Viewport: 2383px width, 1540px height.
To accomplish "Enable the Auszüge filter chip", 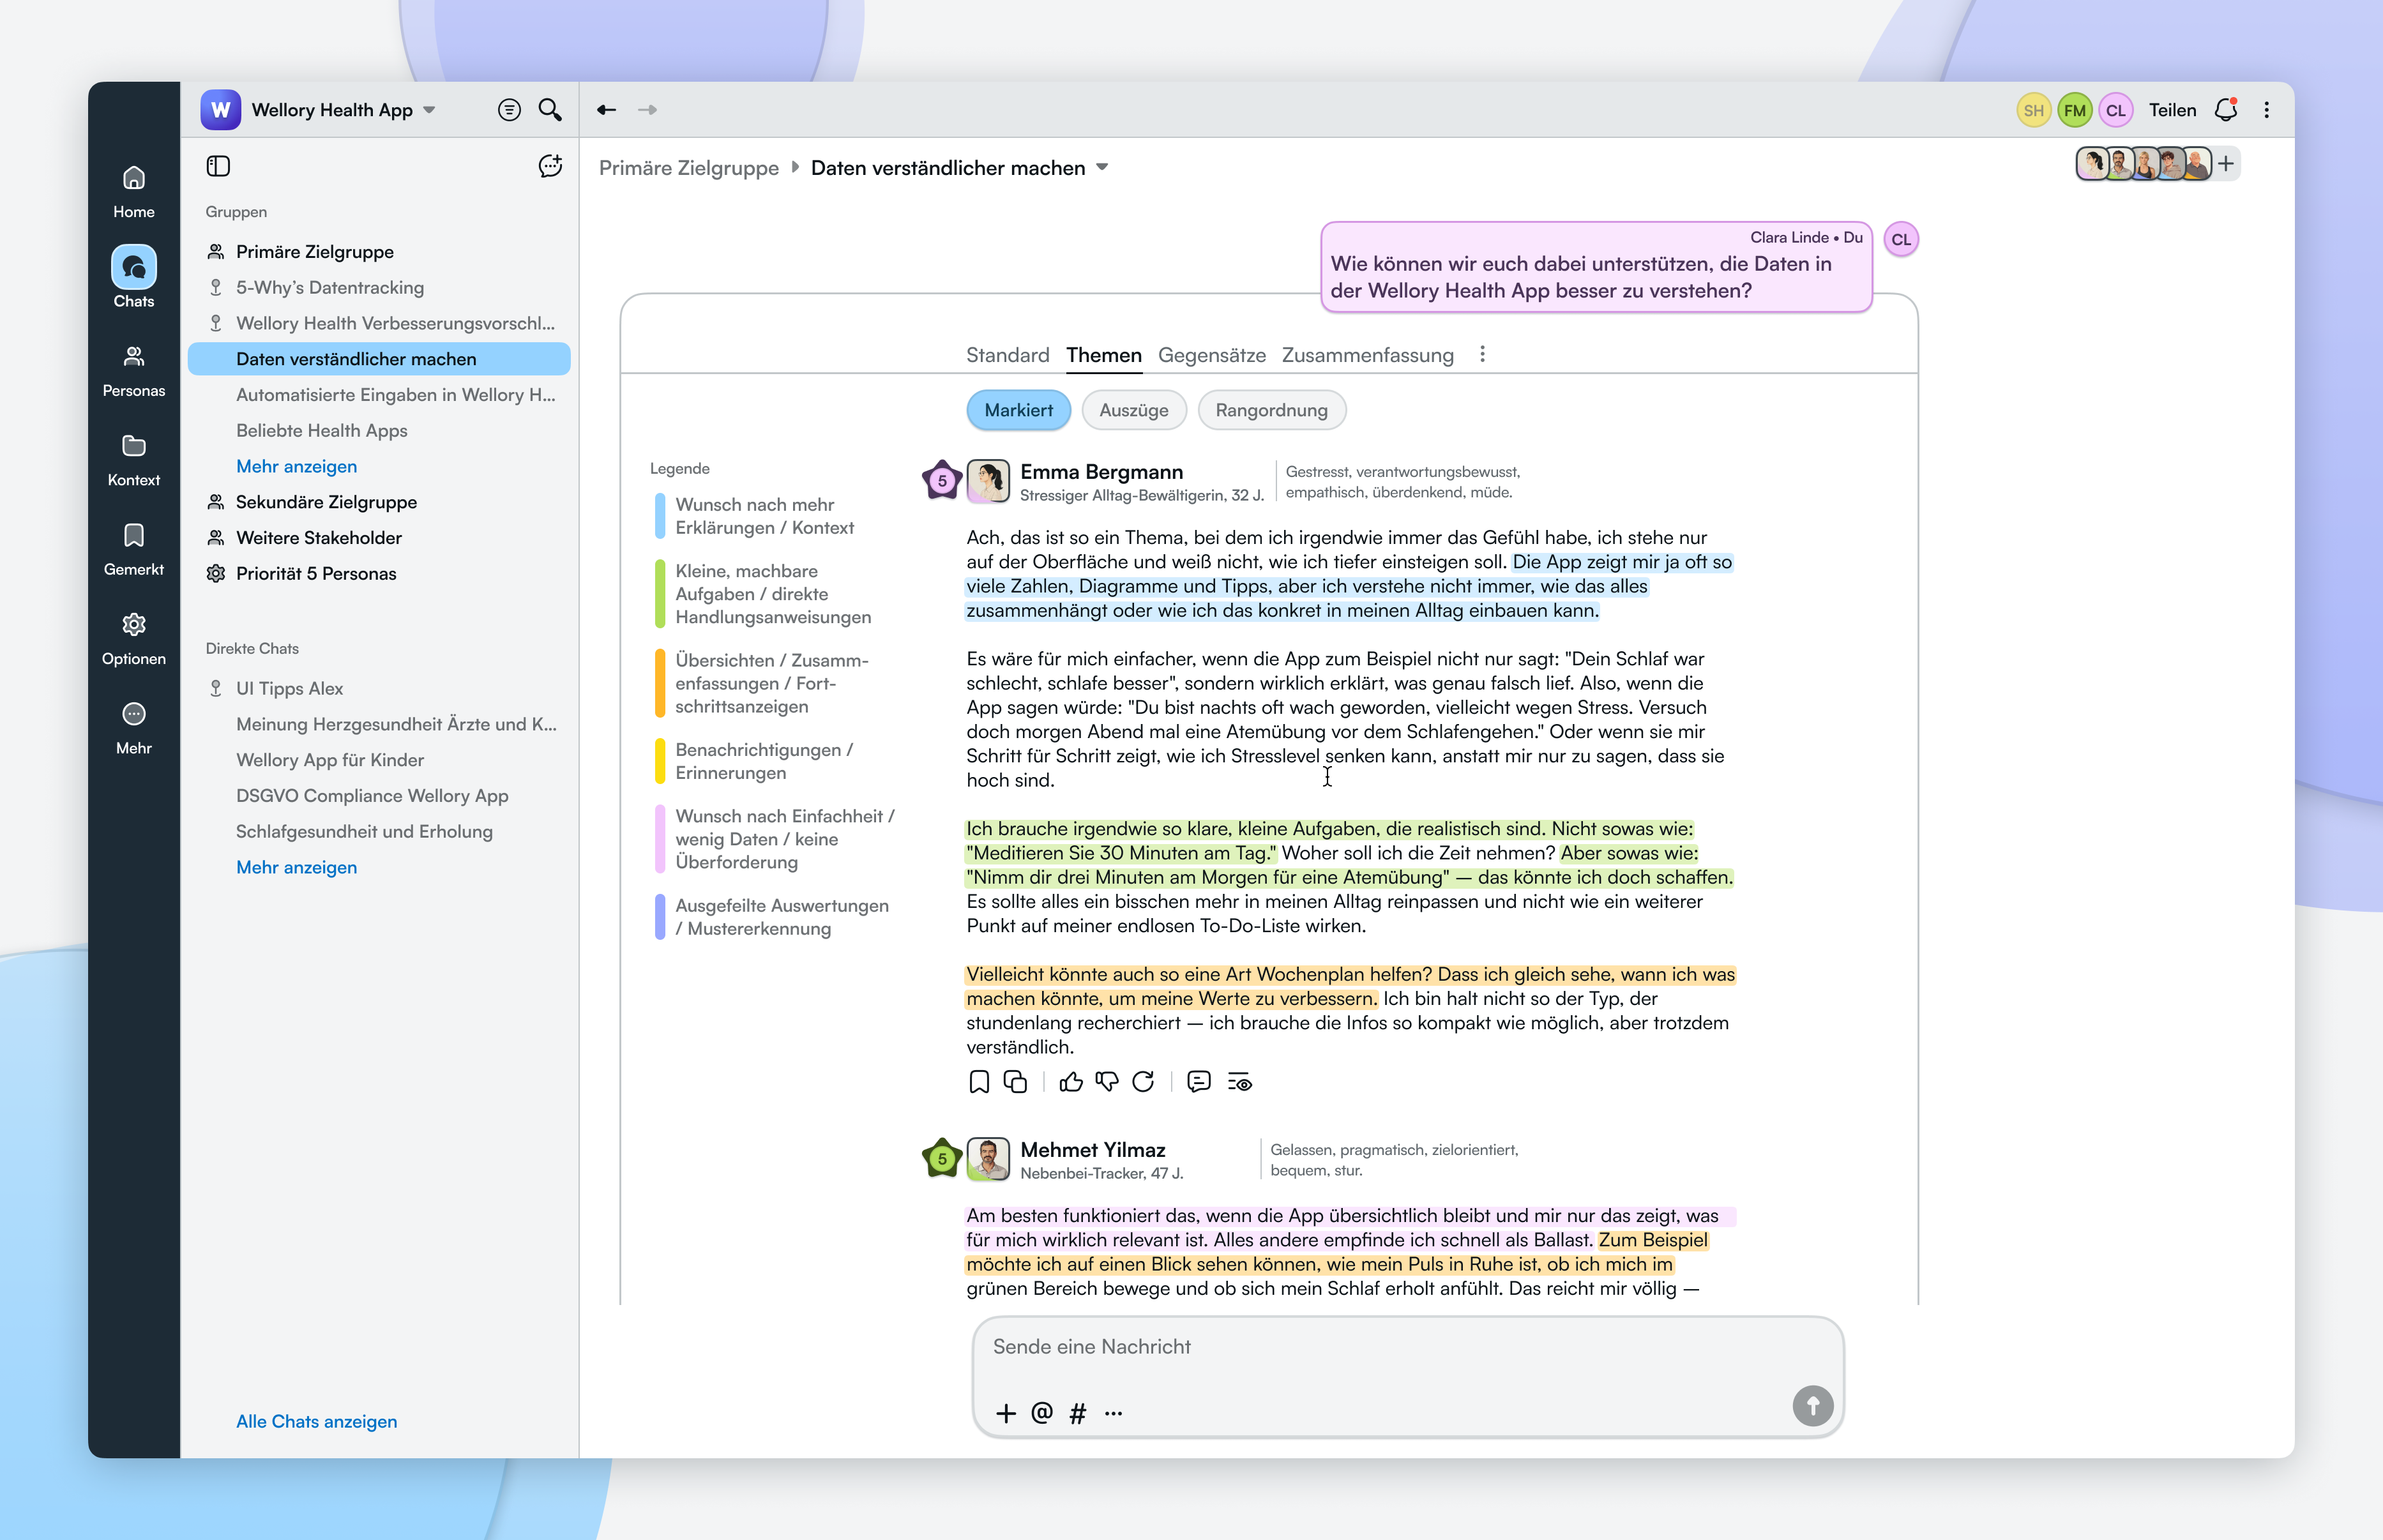I will pos(1133,410).
